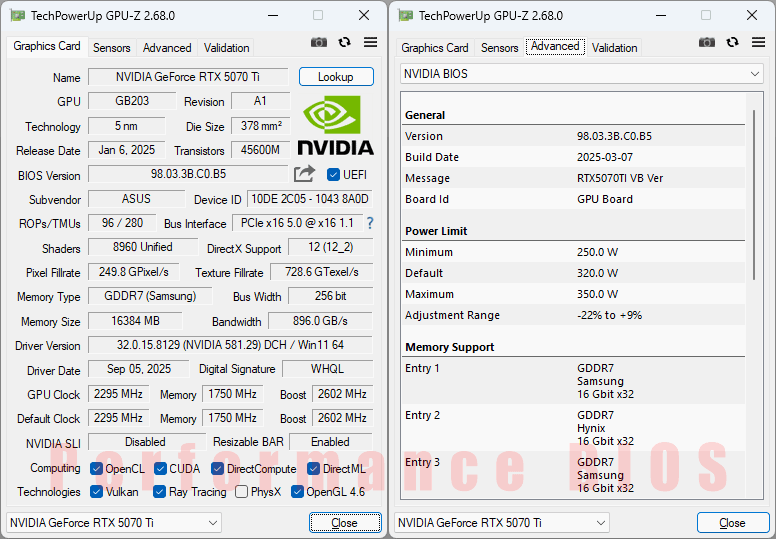The height and width of the screenshot is (539, 776).
Task: Open the GPU selector dropdown in Advanced window
Action: coord(501,523)
